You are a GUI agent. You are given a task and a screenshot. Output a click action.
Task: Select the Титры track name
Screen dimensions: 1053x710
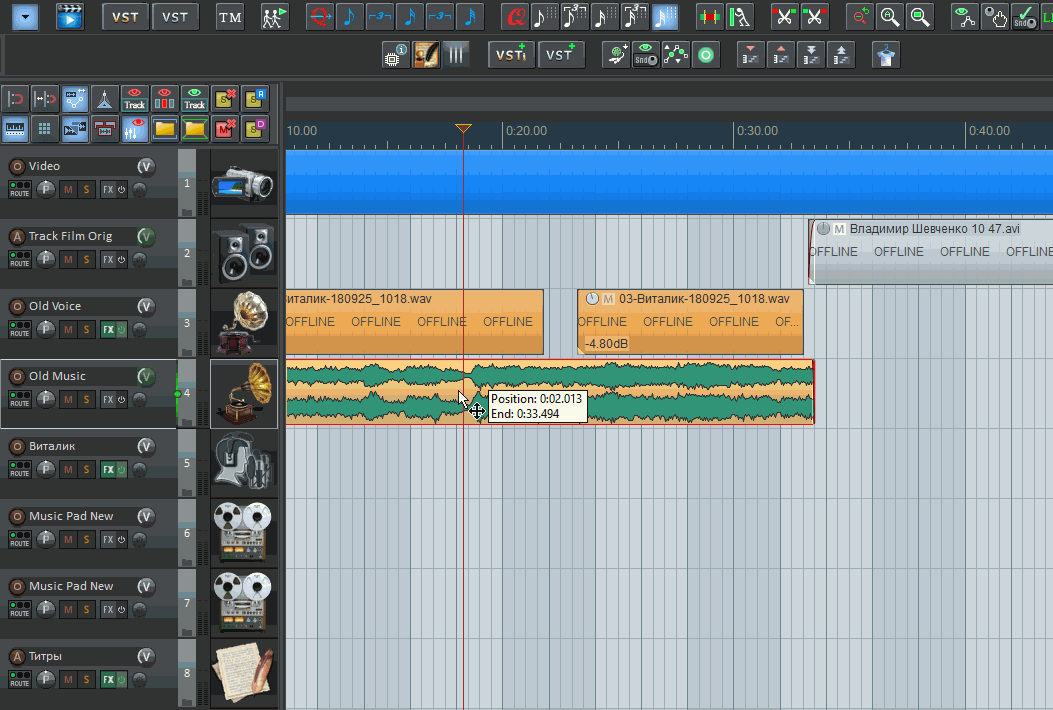[x=45, y=656]
